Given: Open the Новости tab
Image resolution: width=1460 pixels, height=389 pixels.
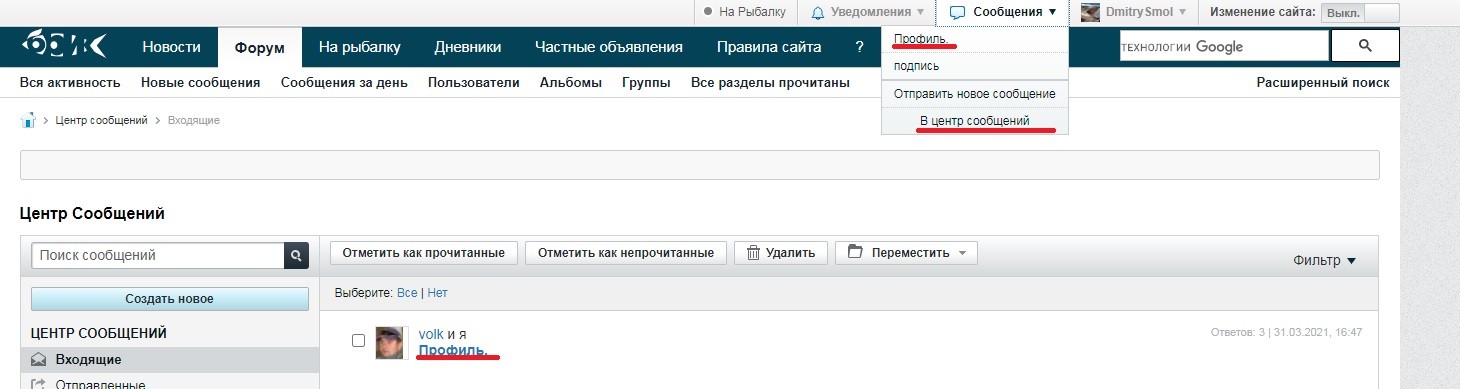Looking at the screenshot, I should pyautogui.click(x=171, y=47).
